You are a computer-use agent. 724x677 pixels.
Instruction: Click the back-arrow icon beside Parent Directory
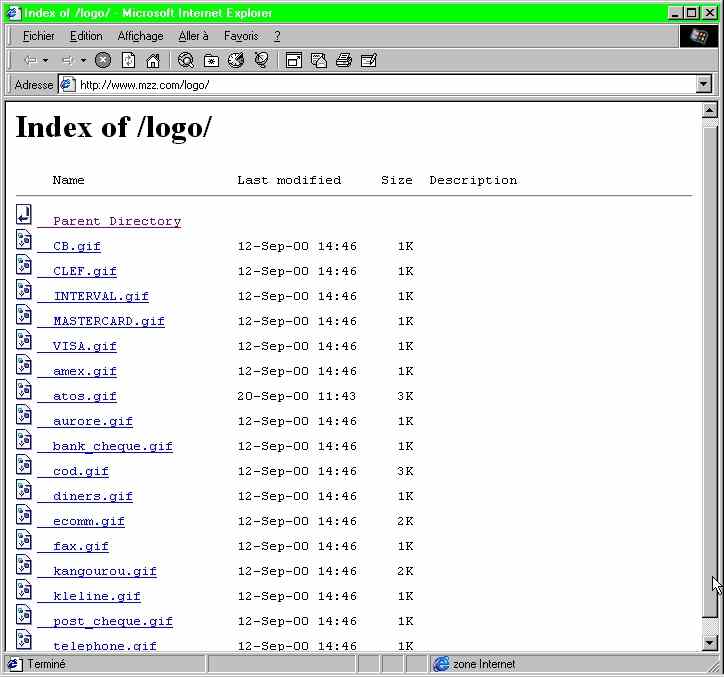click(x=24, y=215)
